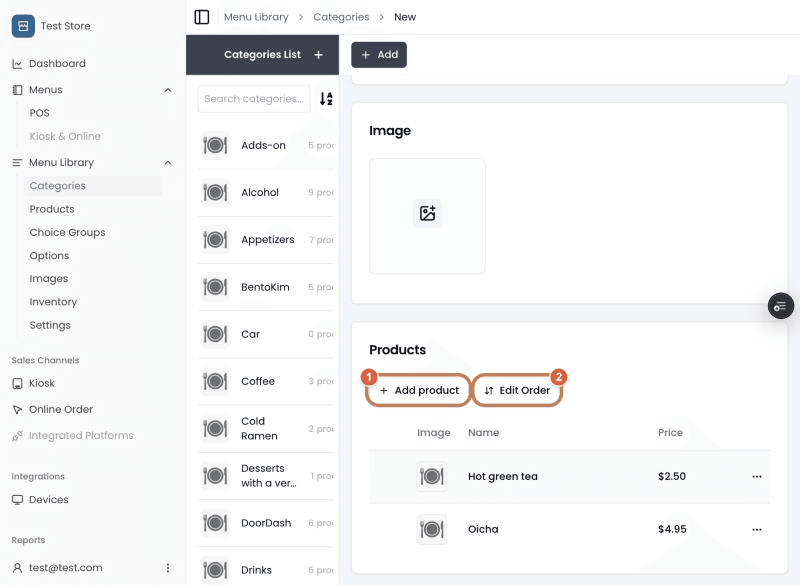The width and height of the screenshot is (800, 585).
Task: Open the Dashboard page
Action: (57, 64)
